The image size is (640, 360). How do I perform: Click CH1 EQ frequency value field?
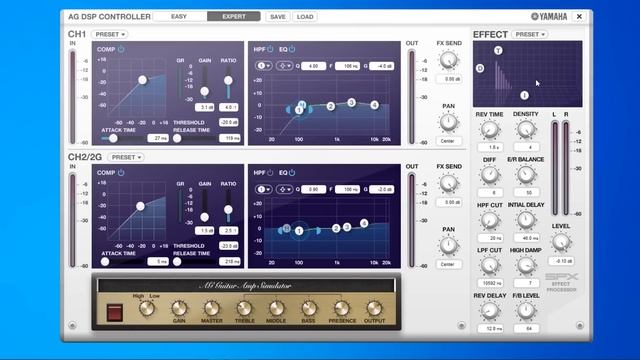[347, 66]
